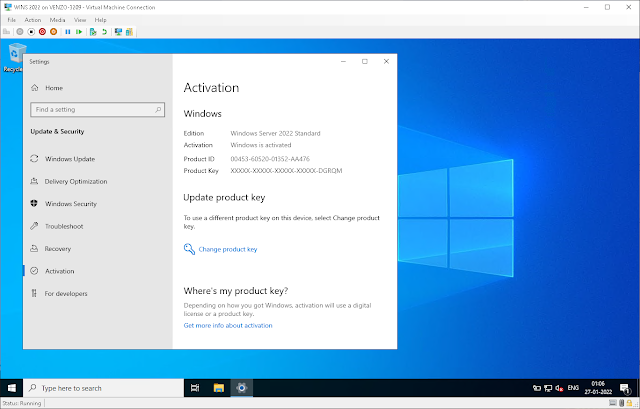Viewport: 640px width, 409px height.
Task: Open Task View on the guest taskbar
Action: [195, 388]
